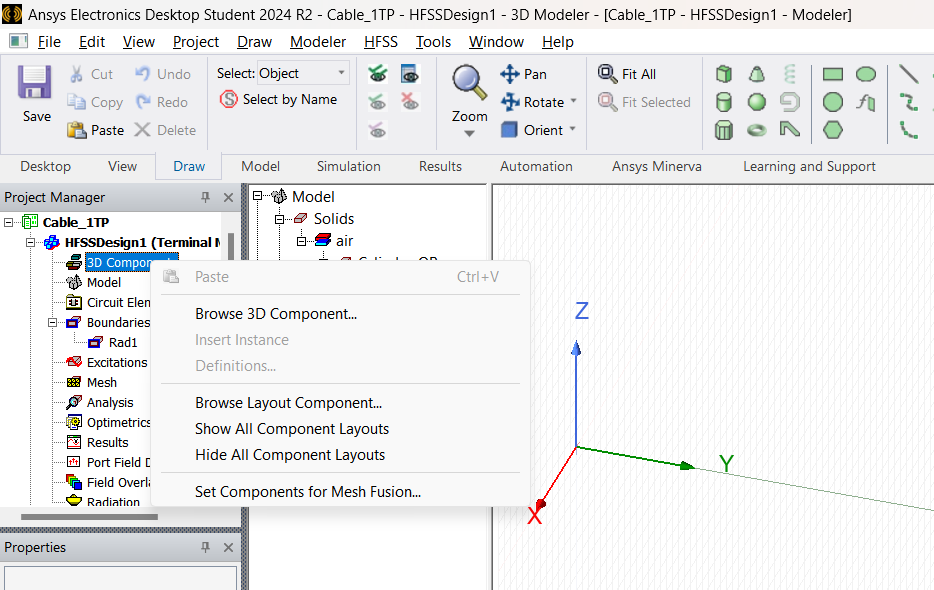The image size is (934, 590).
Task: Click the Project Manager horizontal scrollbar
Action: (89, 517)
